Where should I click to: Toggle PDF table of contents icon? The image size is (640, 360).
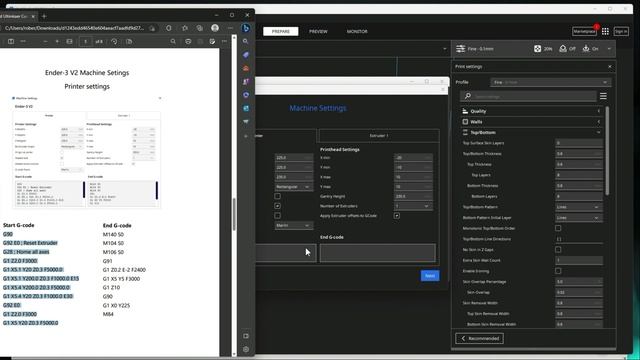(11, 41)
